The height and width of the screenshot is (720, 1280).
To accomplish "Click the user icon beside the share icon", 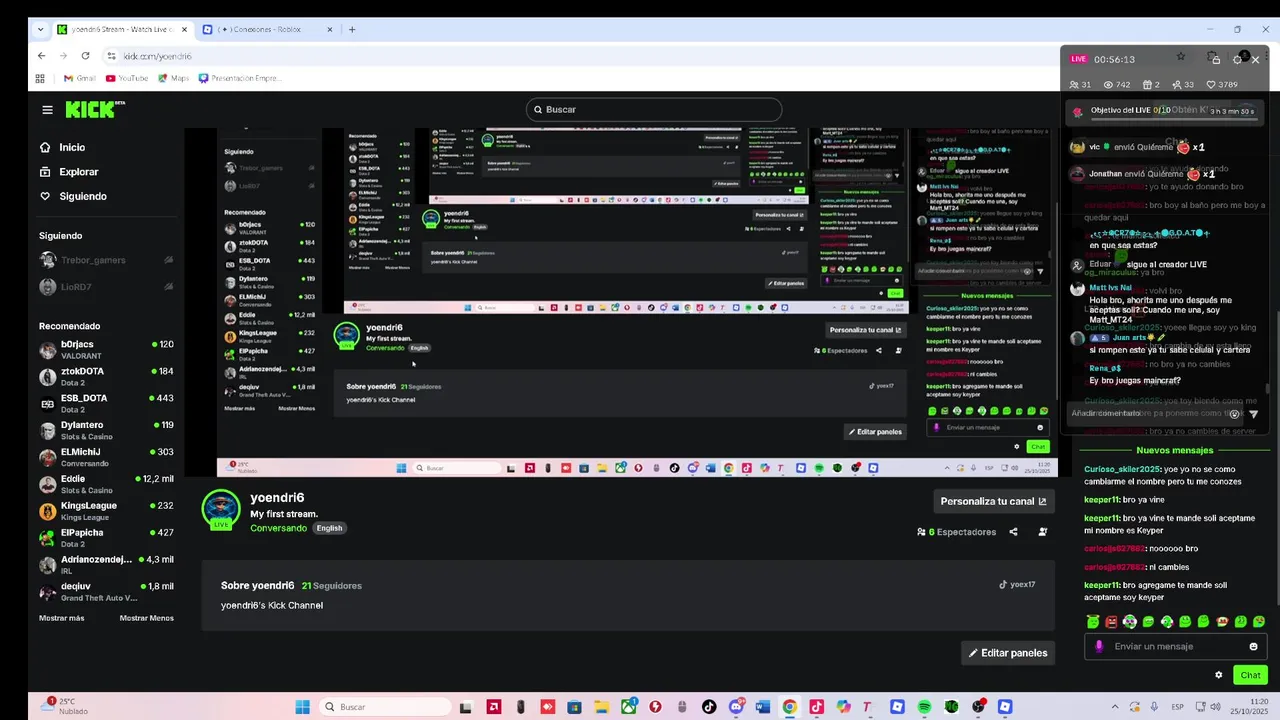I will pos(1042,532).
